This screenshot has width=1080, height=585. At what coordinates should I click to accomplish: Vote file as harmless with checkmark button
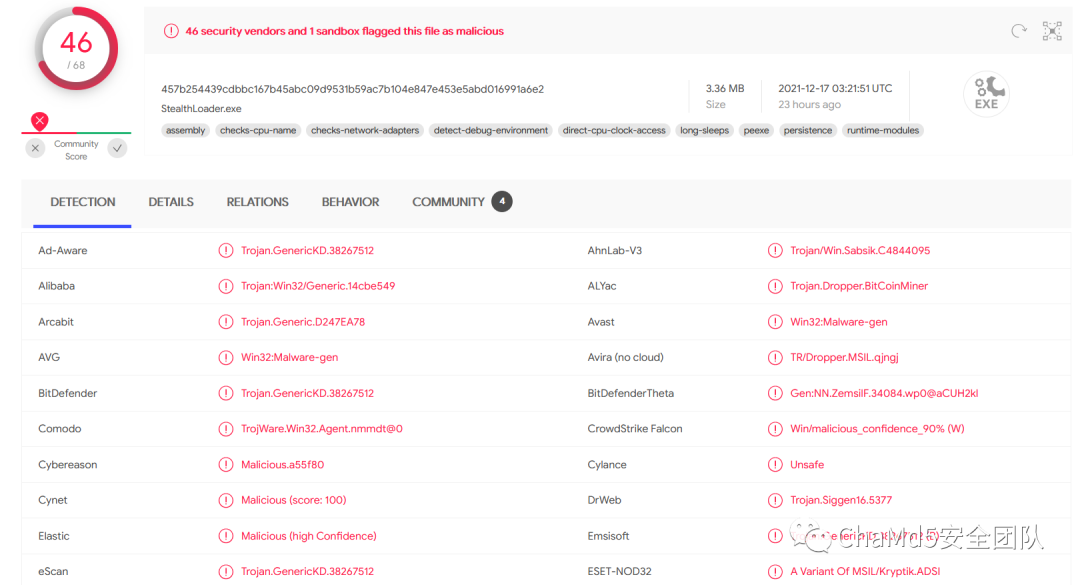[x=118, y=148]
